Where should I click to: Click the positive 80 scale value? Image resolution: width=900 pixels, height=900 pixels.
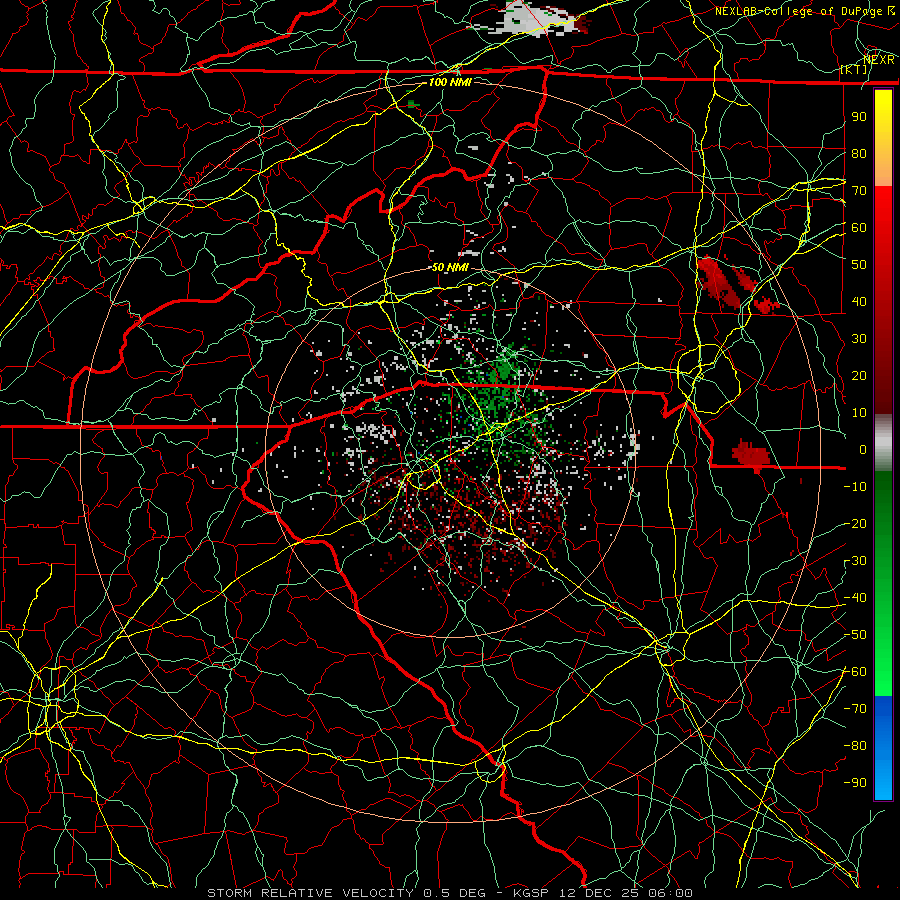[859, 153]
